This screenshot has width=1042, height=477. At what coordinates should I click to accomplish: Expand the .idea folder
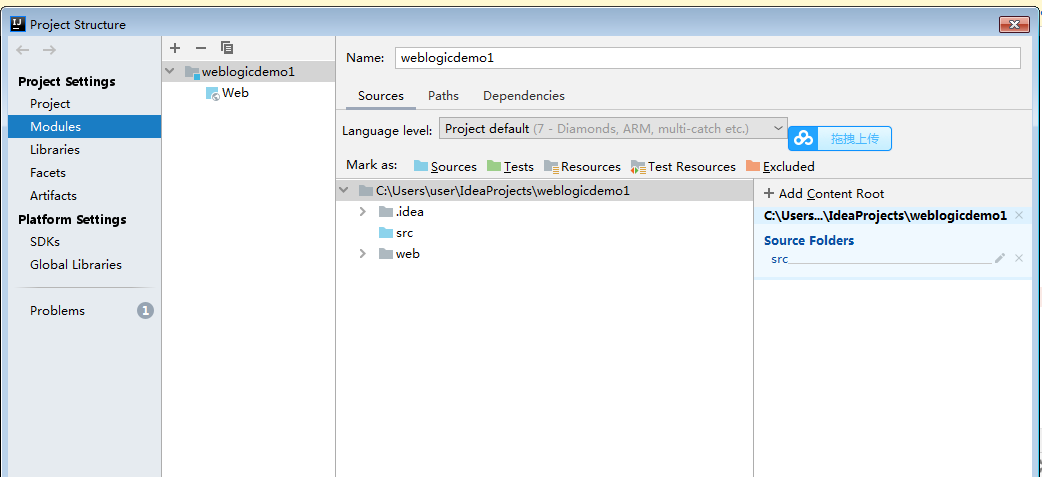[363, 212]
